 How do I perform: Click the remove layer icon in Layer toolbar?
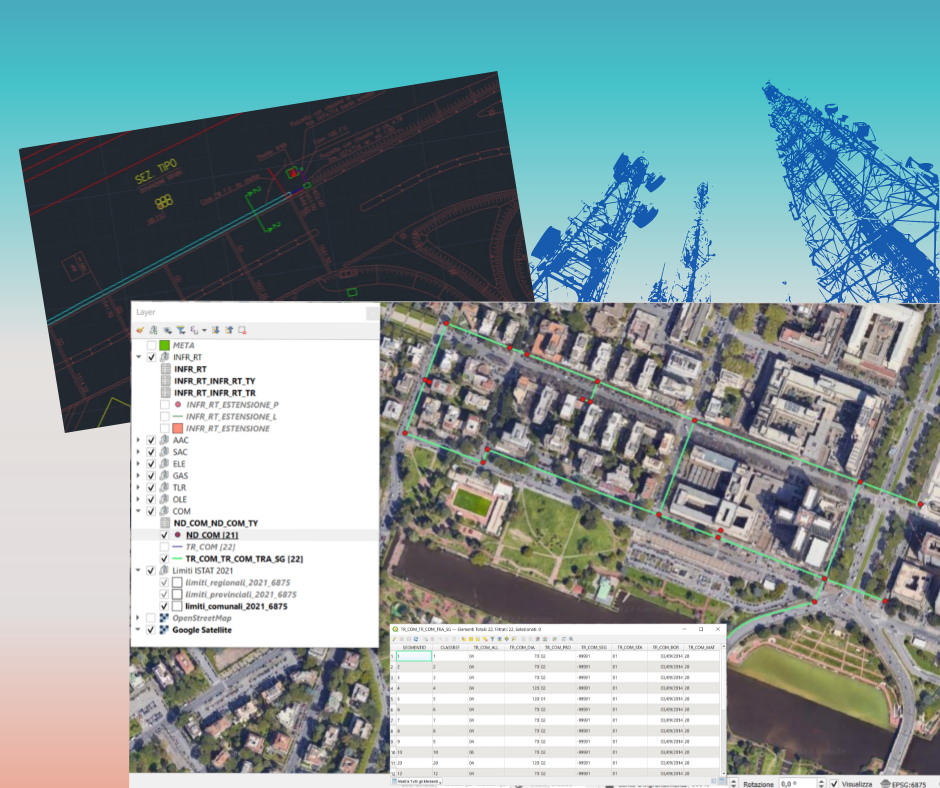tap(242, 329)
